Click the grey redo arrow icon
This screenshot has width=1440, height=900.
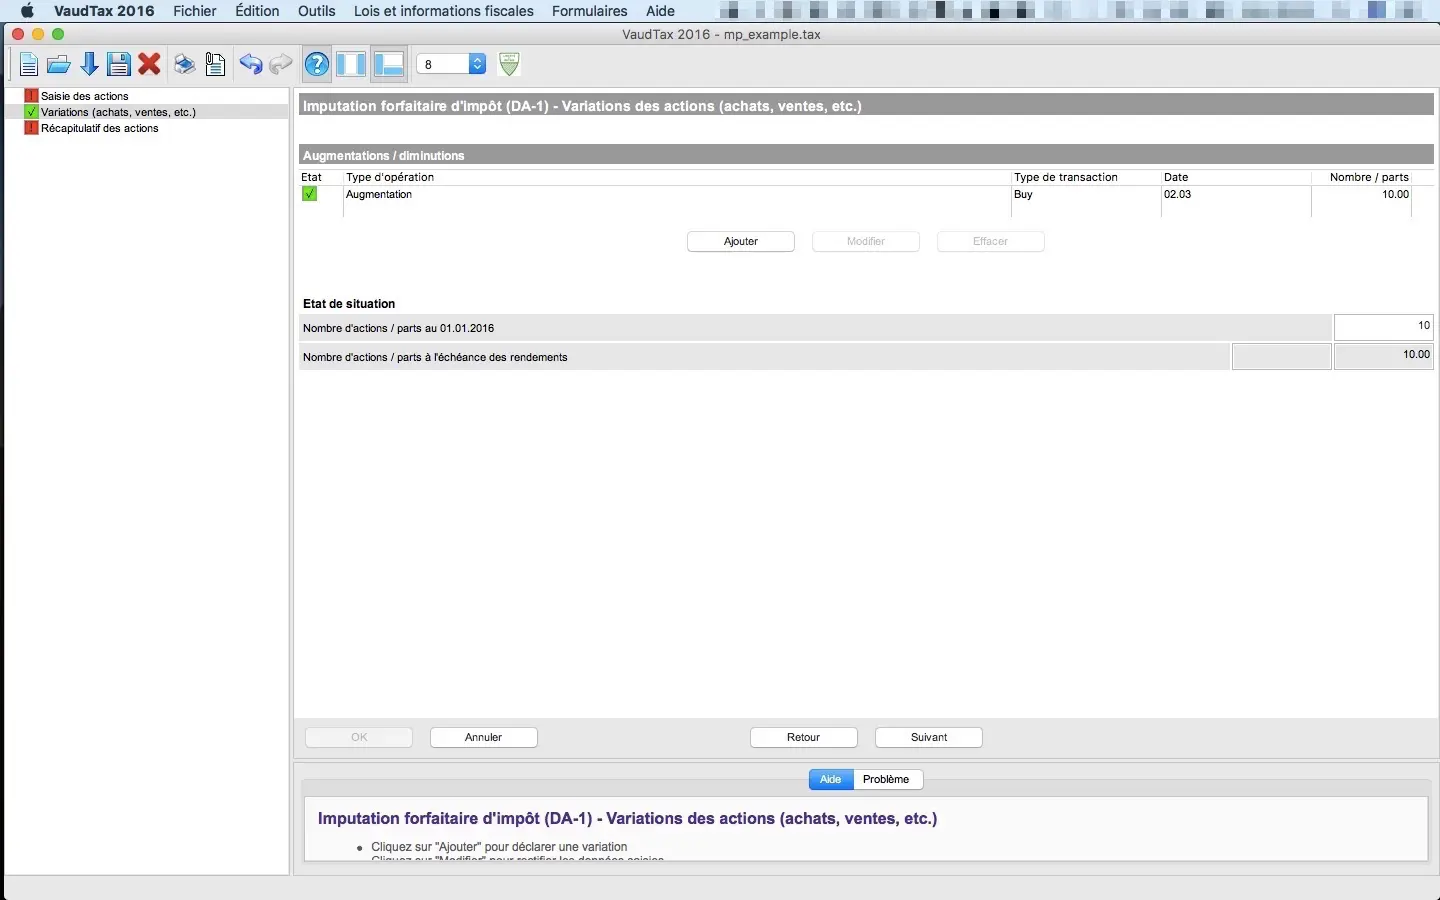coord(281,65)
